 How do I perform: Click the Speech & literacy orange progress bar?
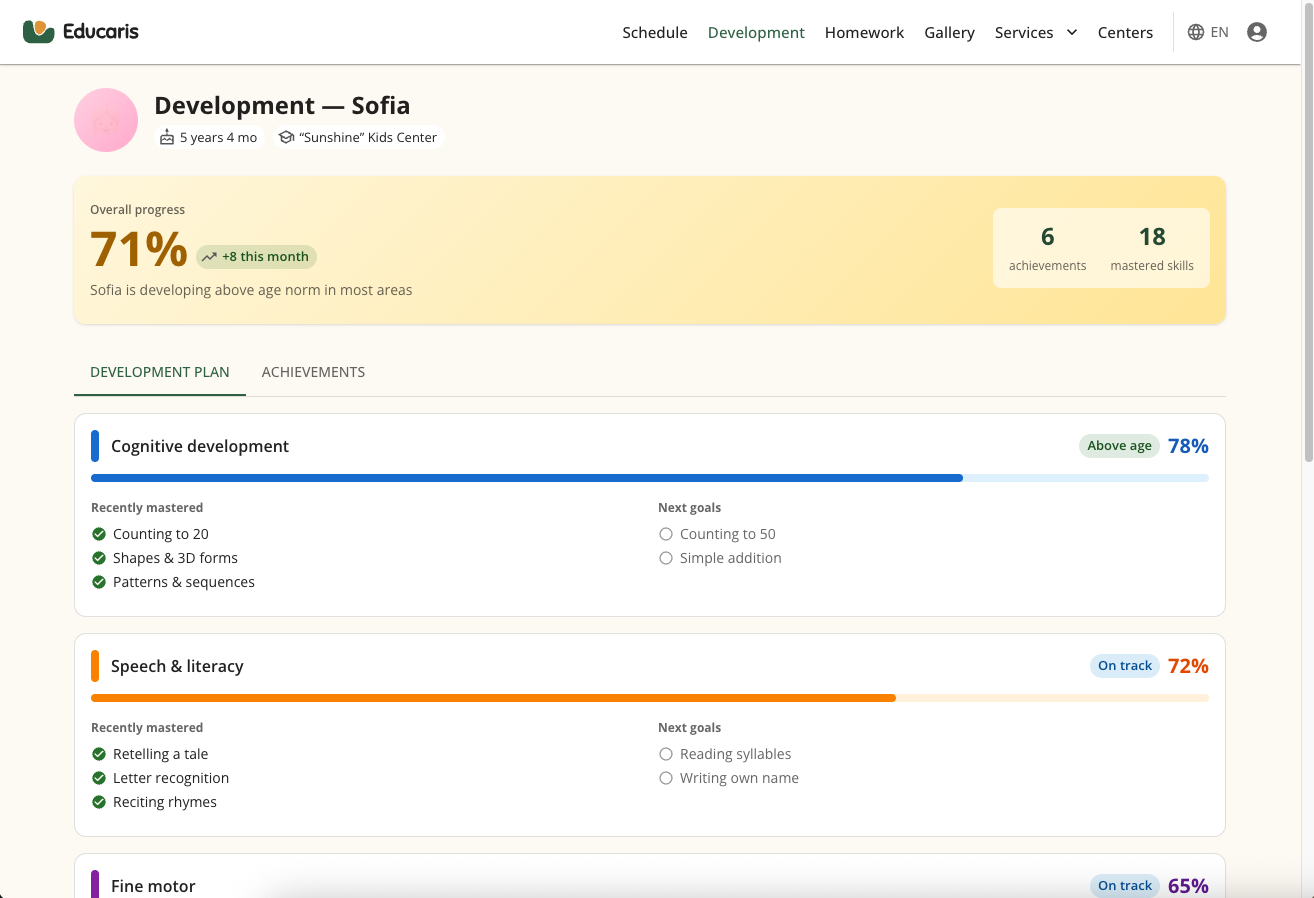(x=493, y=698)
